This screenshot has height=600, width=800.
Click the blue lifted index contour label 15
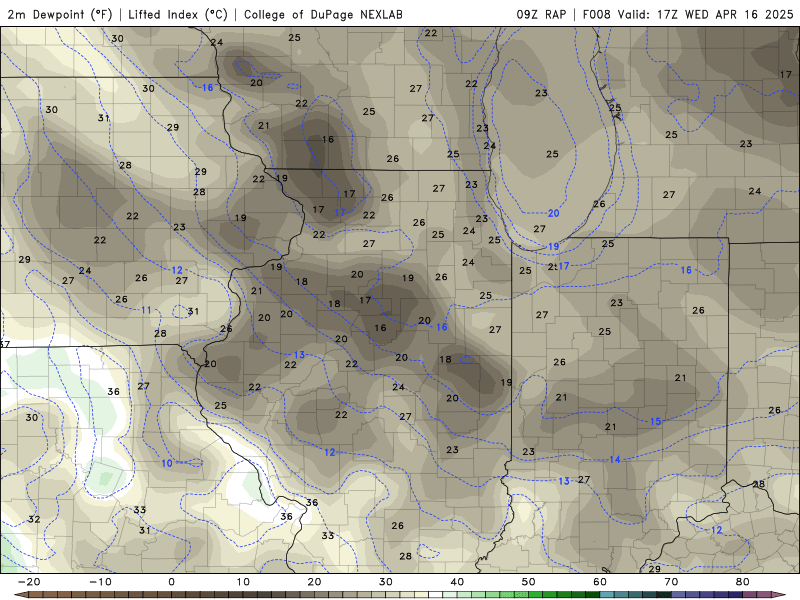tap(656, 421)
